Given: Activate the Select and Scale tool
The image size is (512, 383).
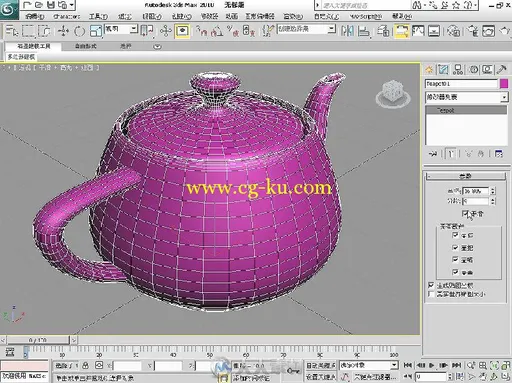Looking at the screenshot, I should click(x=96, y=31).
